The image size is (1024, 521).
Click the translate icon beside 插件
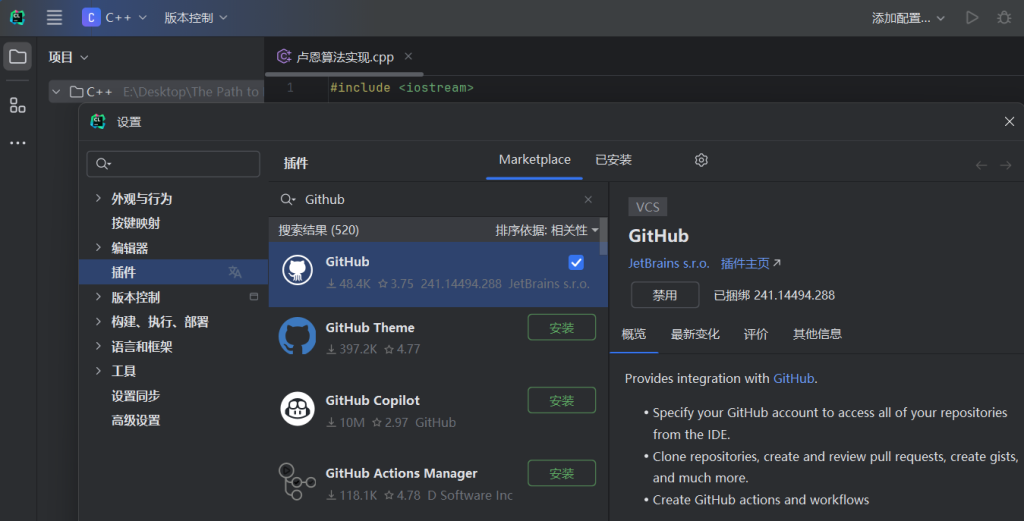235,272
